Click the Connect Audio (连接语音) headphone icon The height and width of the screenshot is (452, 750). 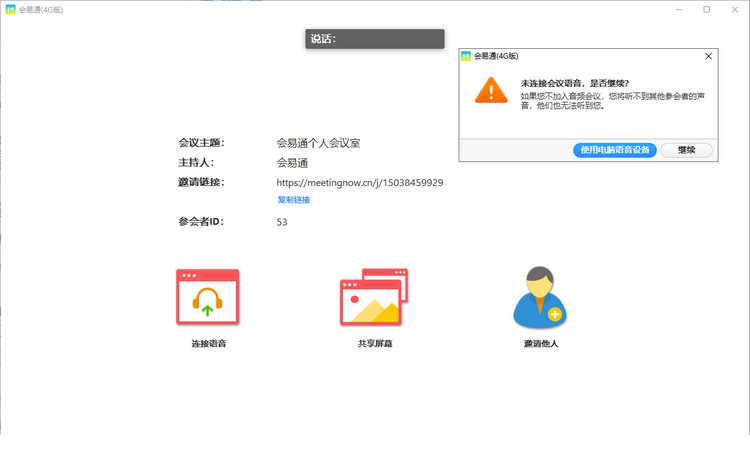click(x=208, y=297)
